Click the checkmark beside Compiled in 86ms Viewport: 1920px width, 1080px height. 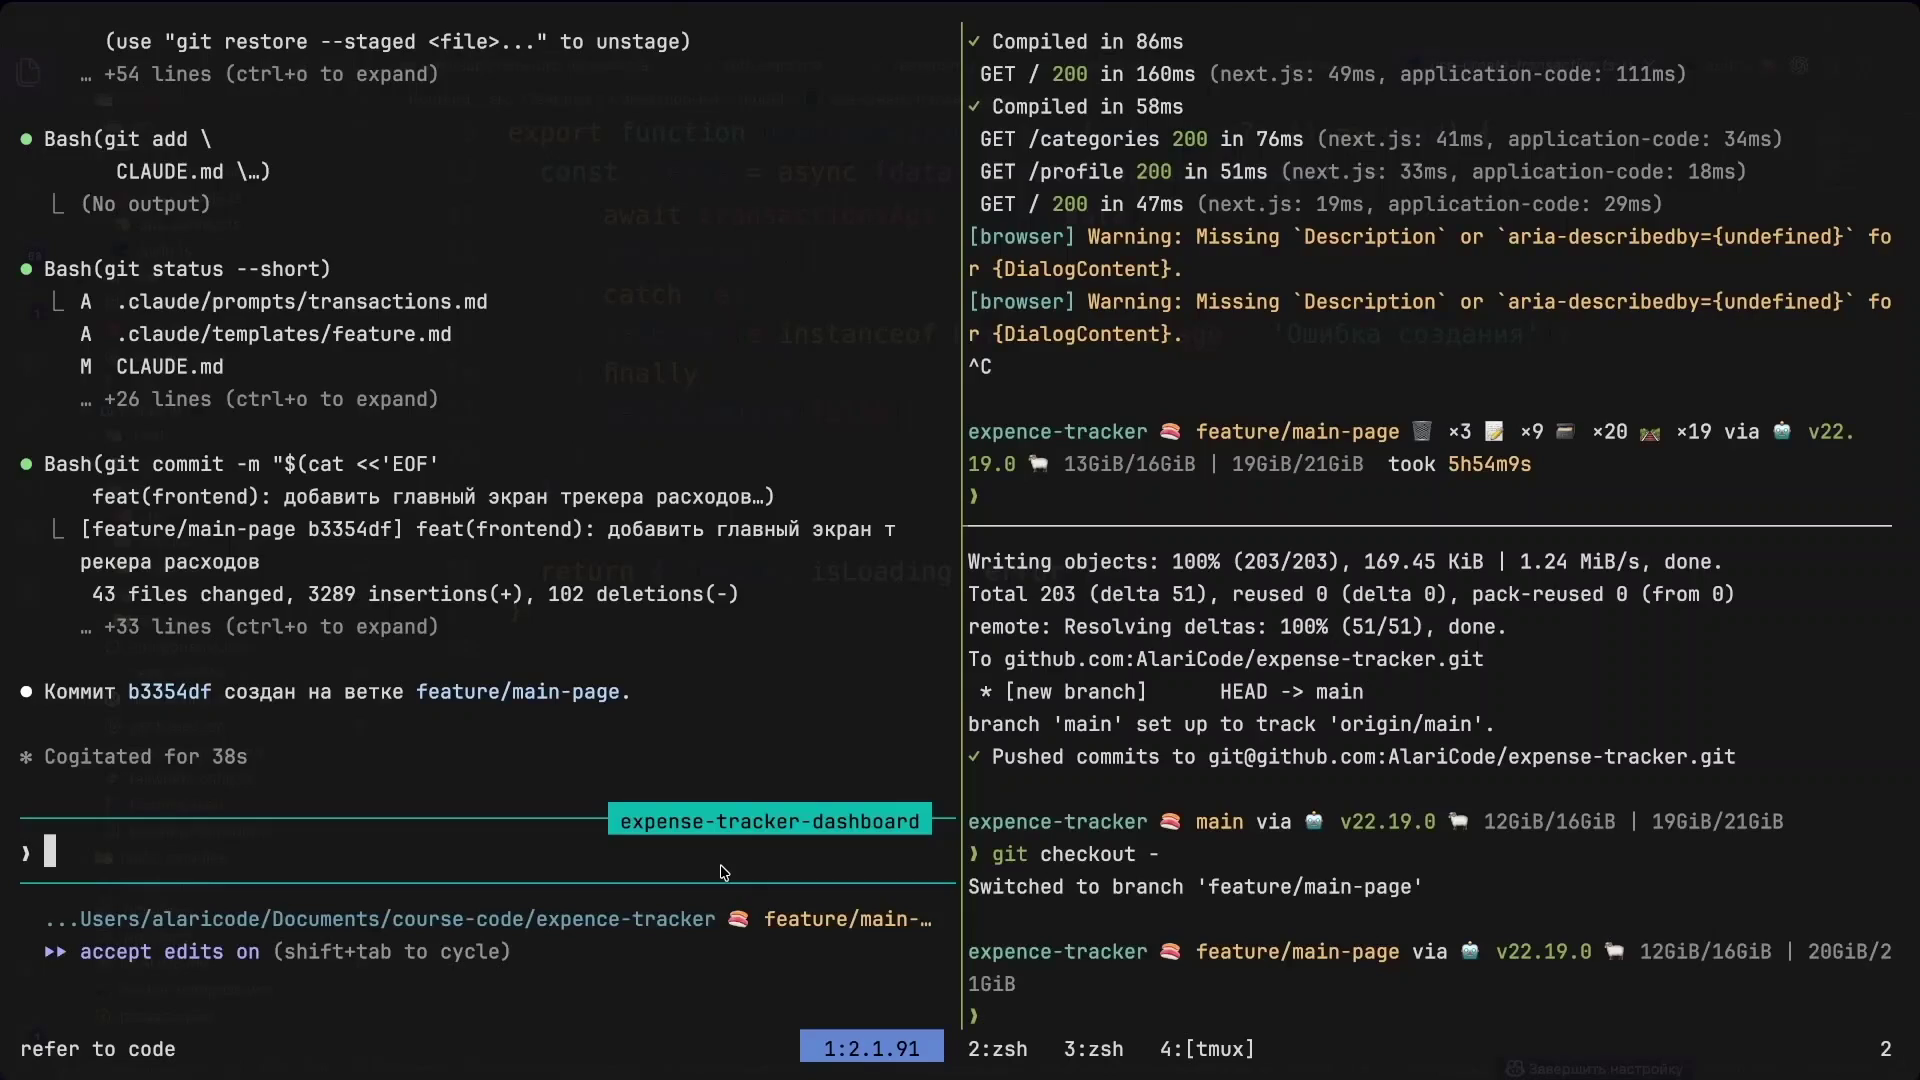[974, 41]
